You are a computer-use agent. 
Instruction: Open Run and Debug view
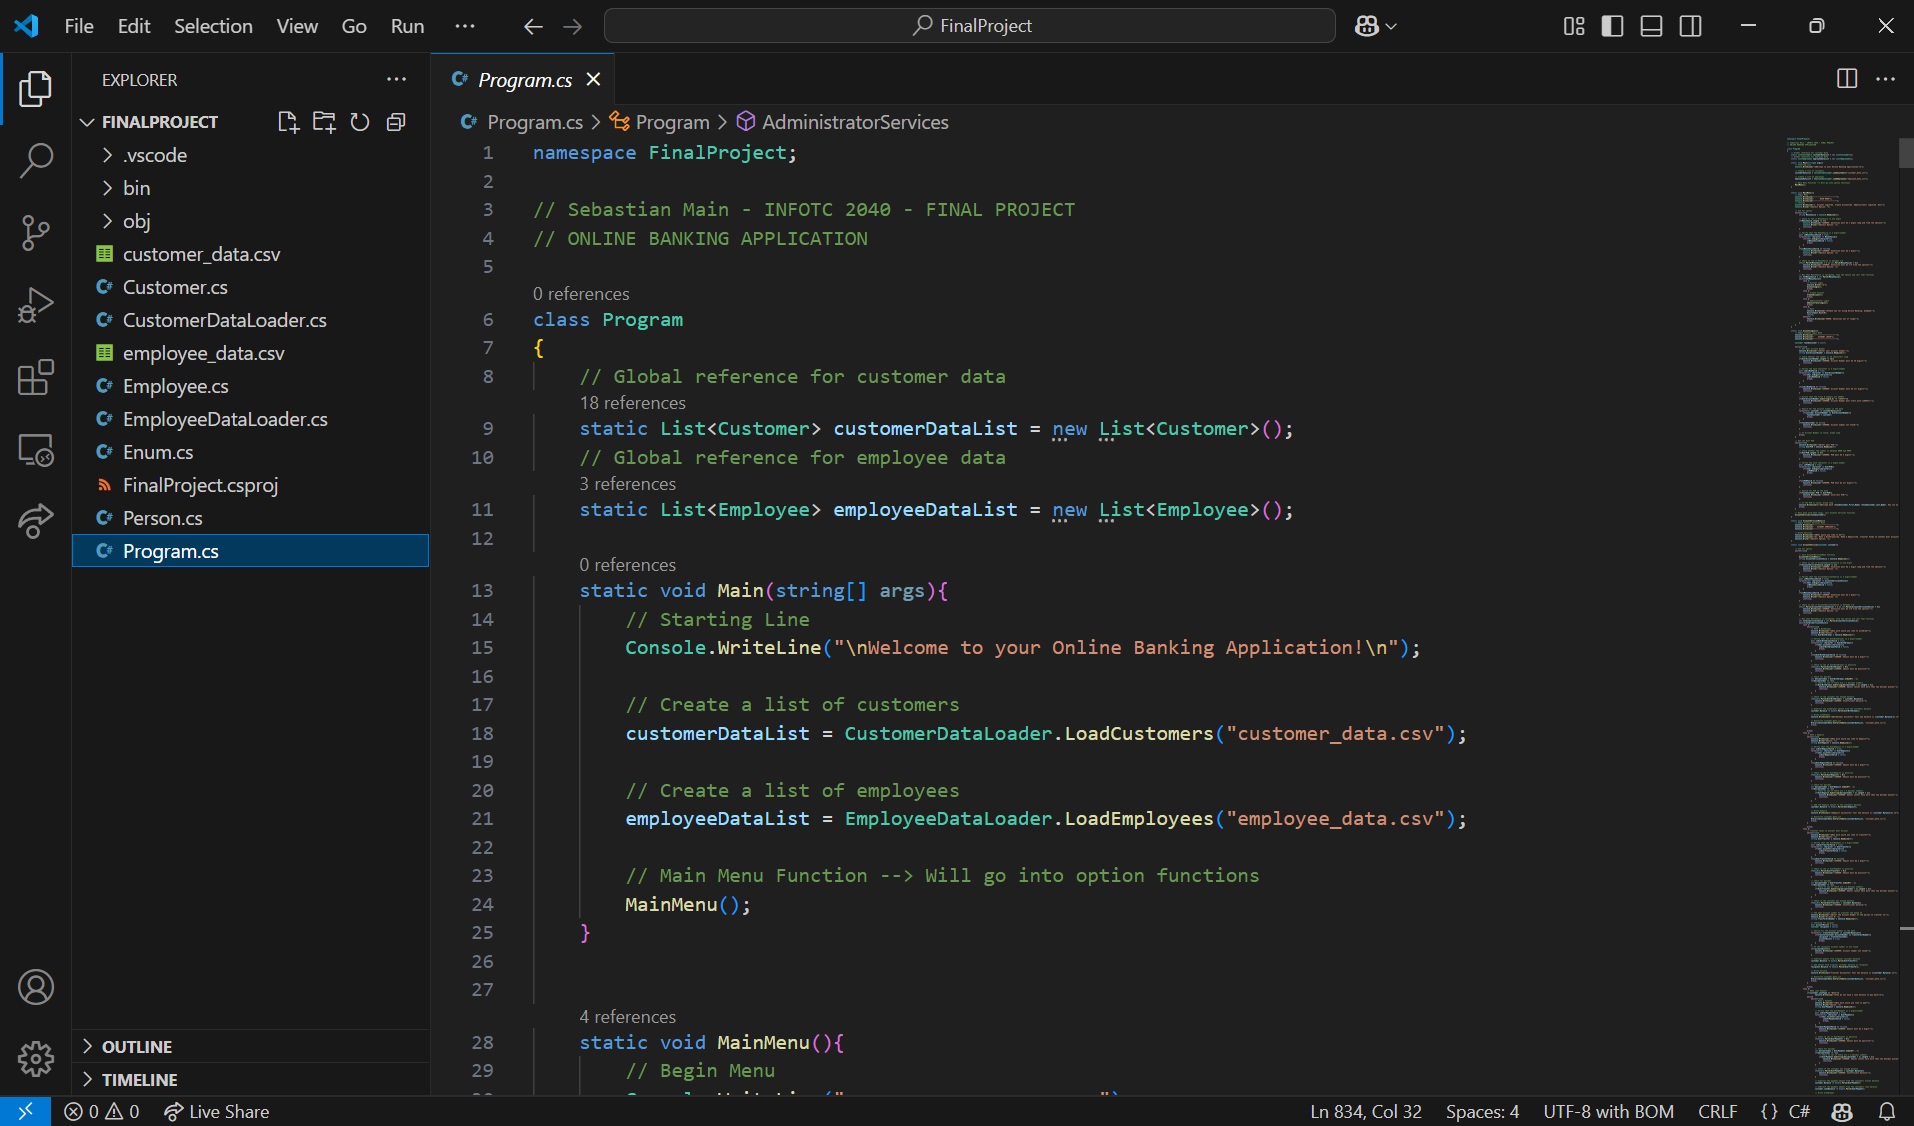(35, 305)
